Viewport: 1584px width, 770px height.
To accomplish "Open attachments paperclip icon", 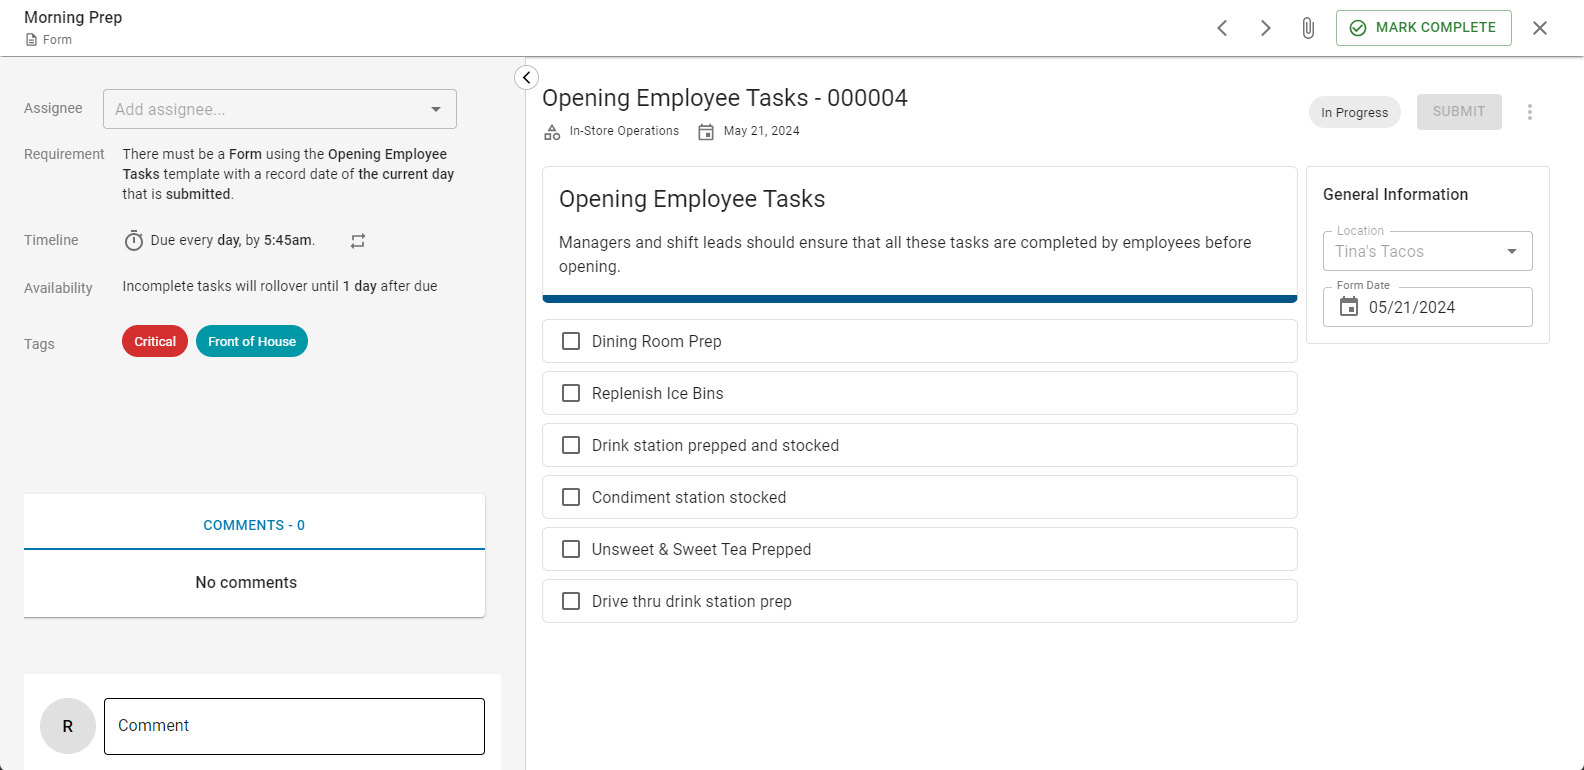I will pyautogui.click(x=1308, y=28).
